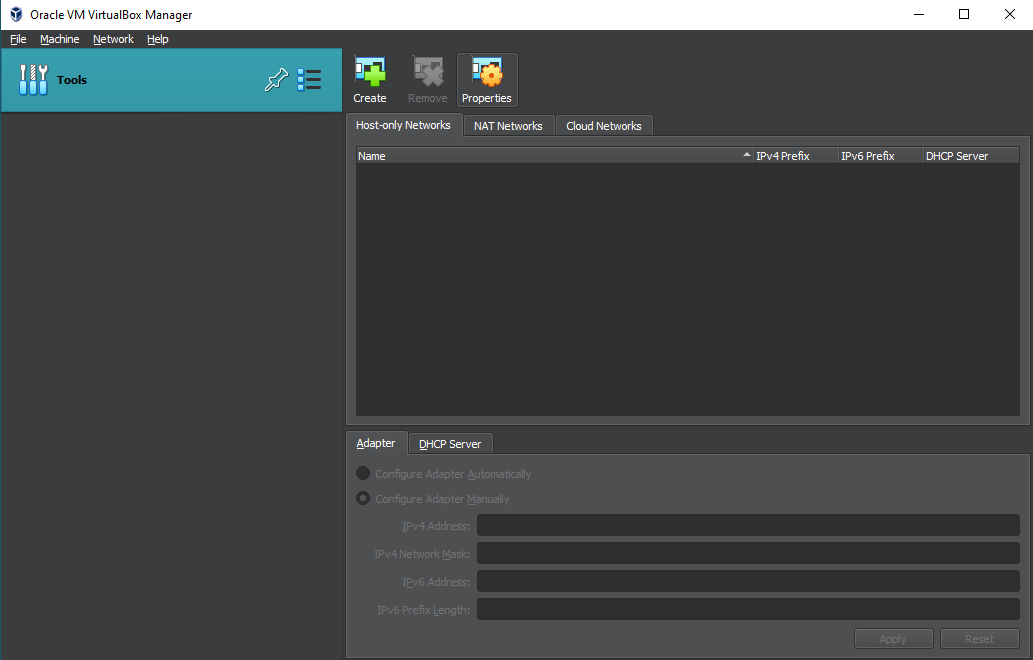Click the Apply button
This screenshot has width=1033, height=660.
pos(893,639)
